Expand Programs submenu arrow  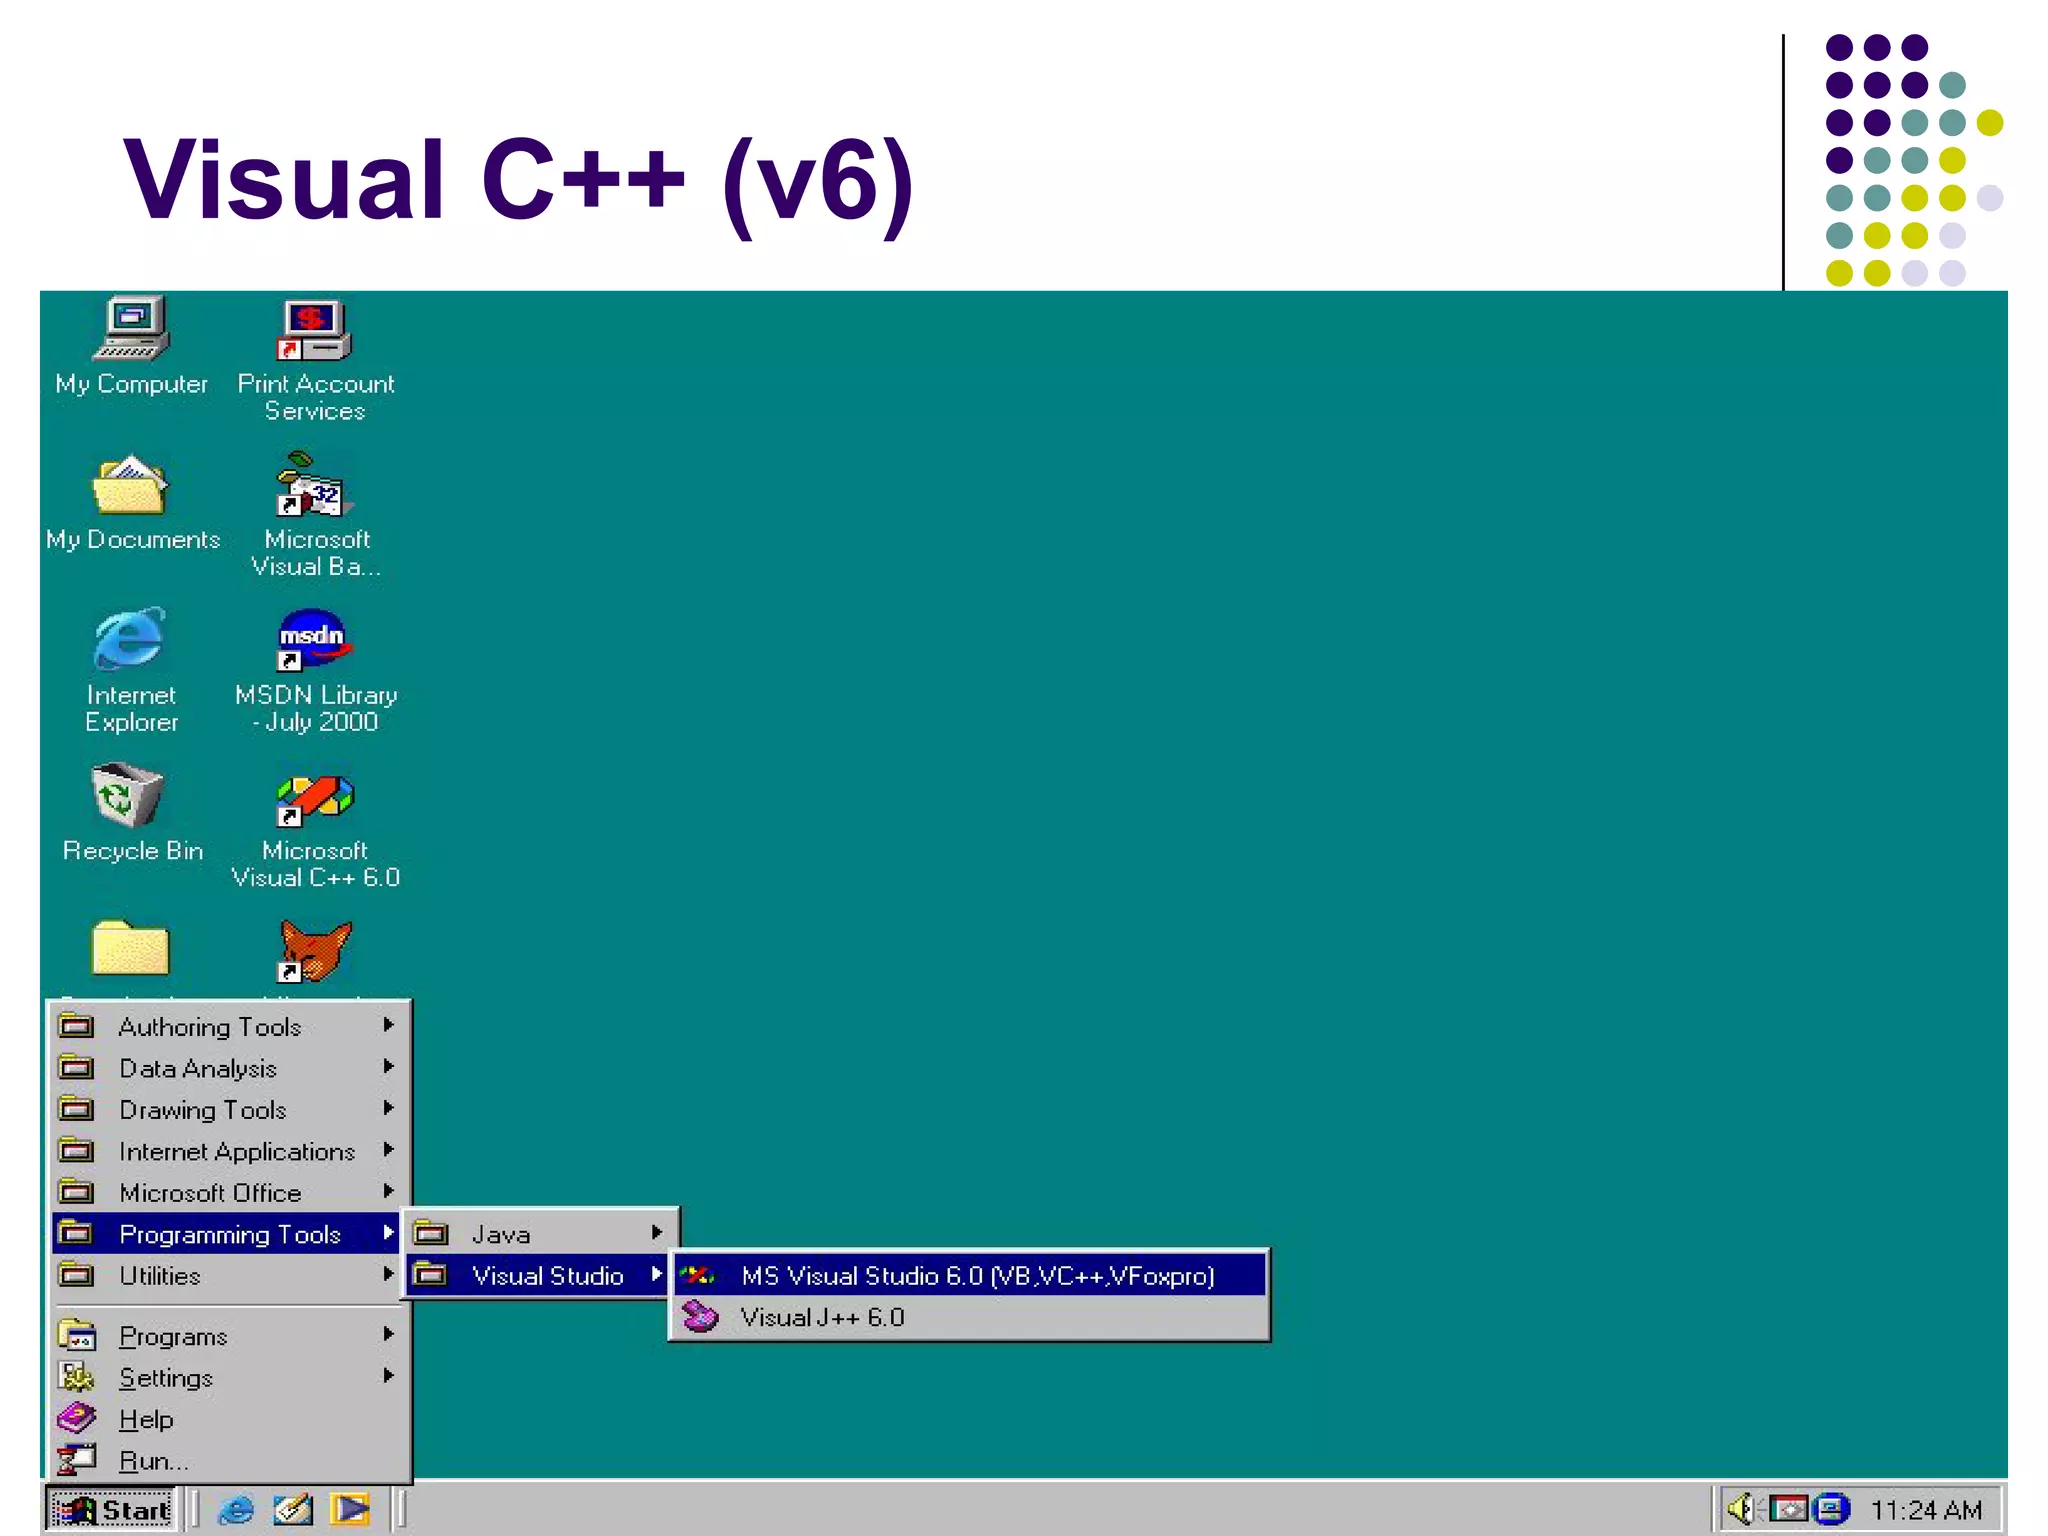pyautogui.click(x=388, y=1334)
